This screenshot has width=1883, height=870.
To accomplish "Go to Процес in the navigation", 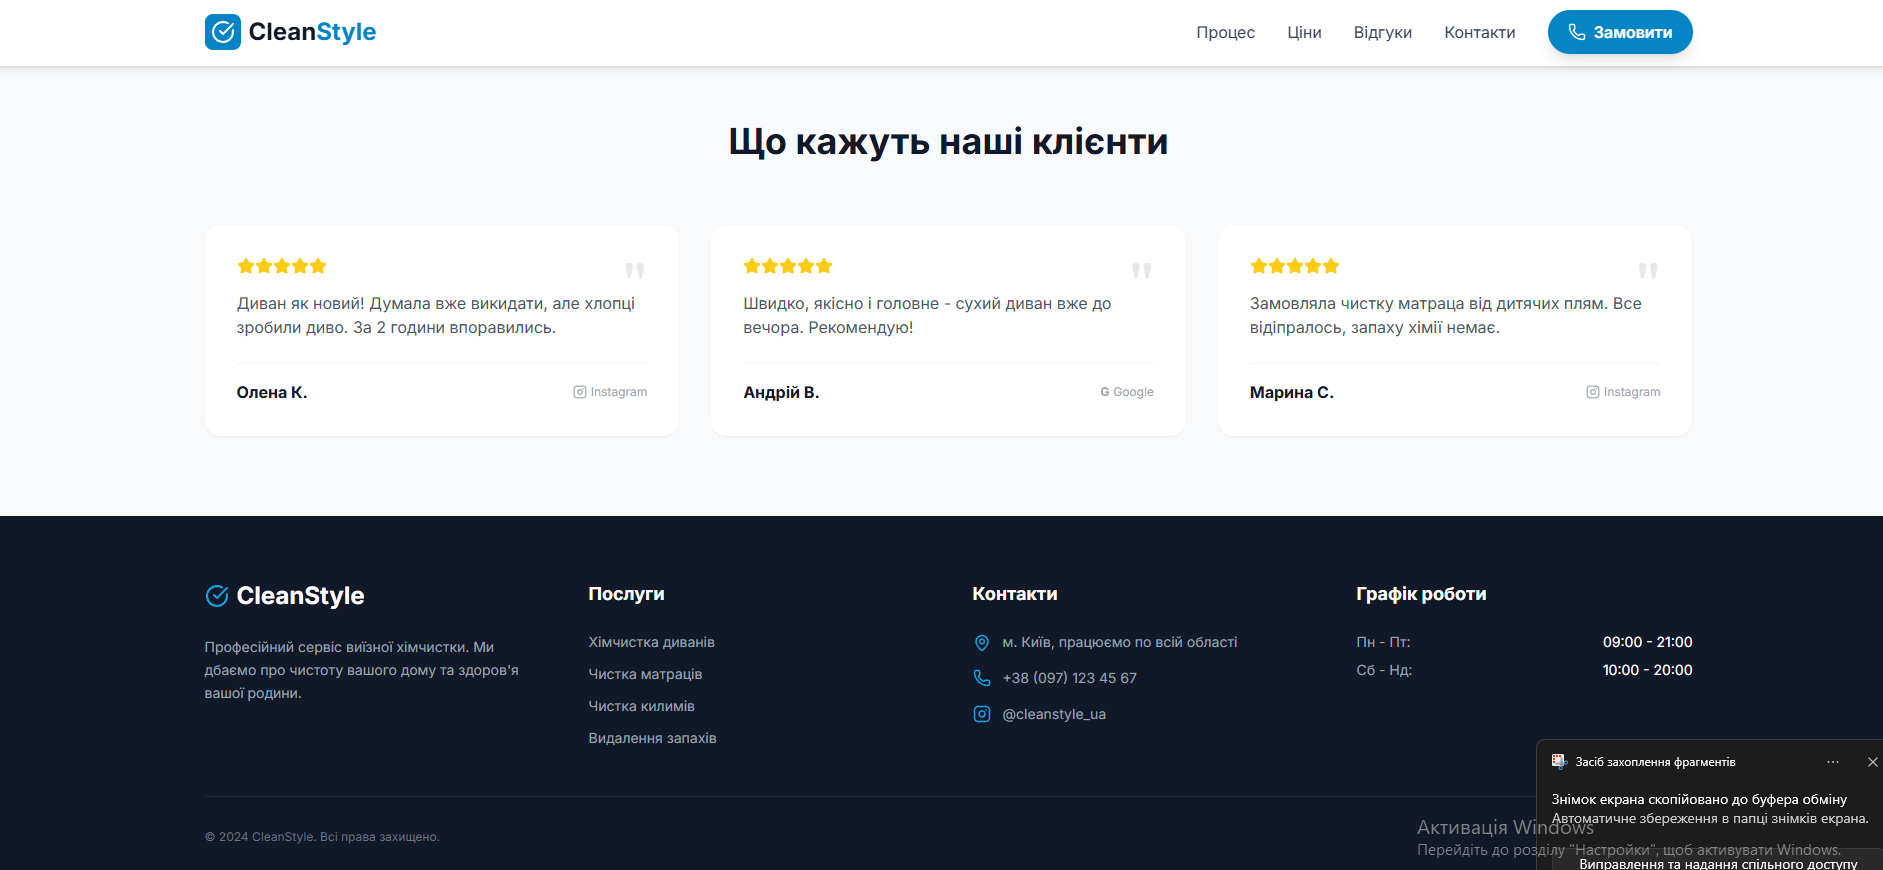I will [1225, 32].
